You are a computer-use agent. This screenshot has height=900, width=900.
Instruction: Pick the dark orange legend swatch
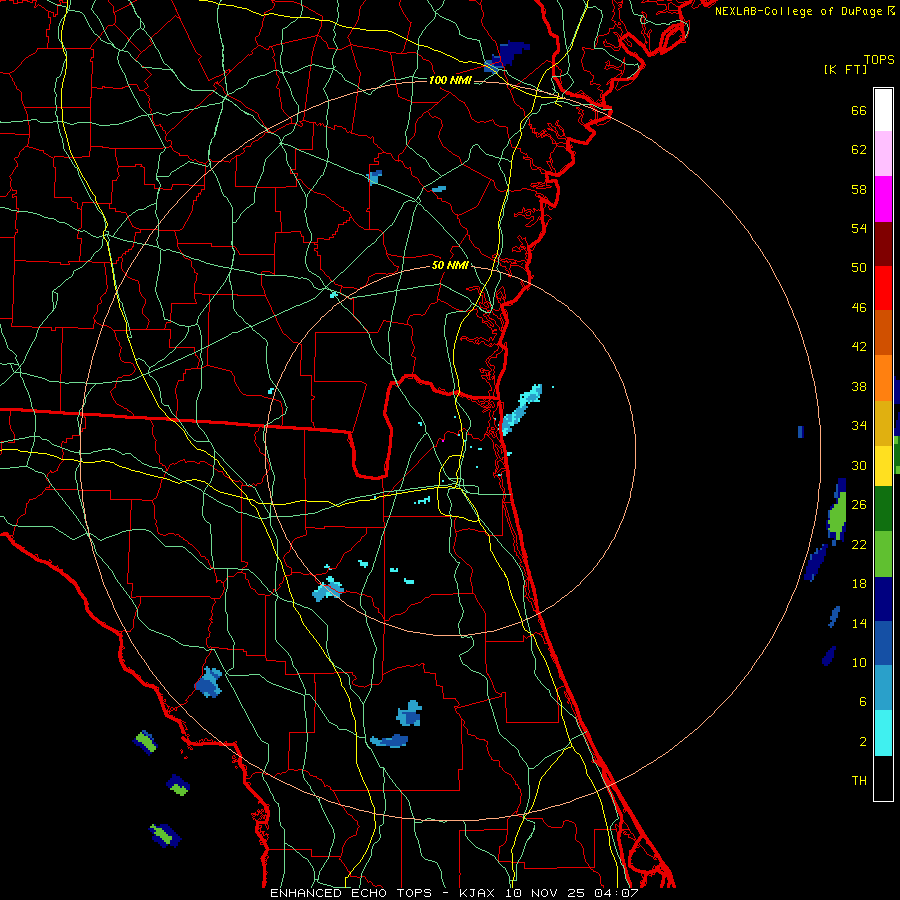(x=883, y=333)
